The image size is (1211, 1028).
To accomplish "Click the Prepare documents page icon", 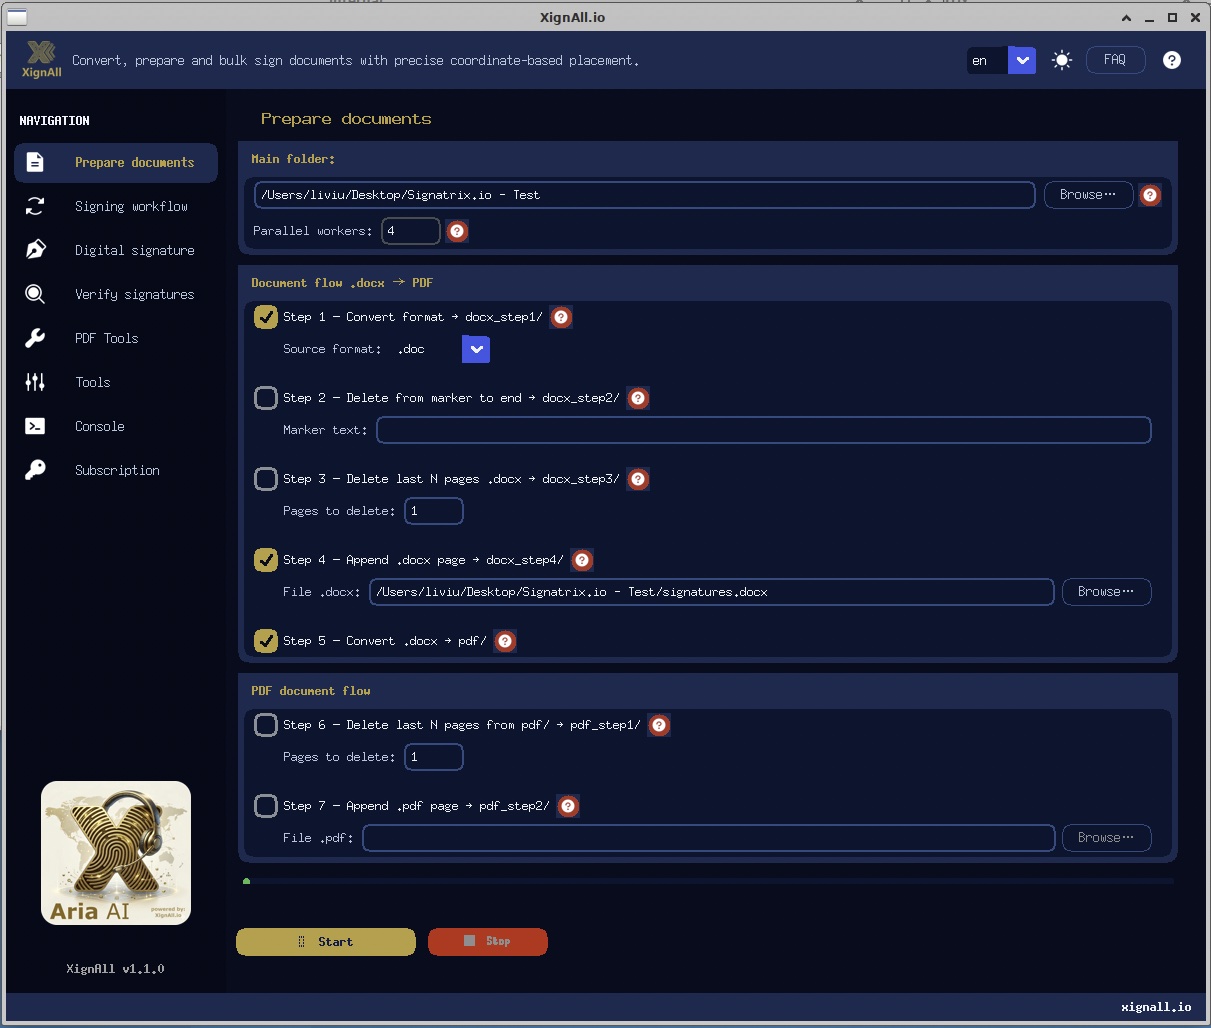I will coord(35,162).
